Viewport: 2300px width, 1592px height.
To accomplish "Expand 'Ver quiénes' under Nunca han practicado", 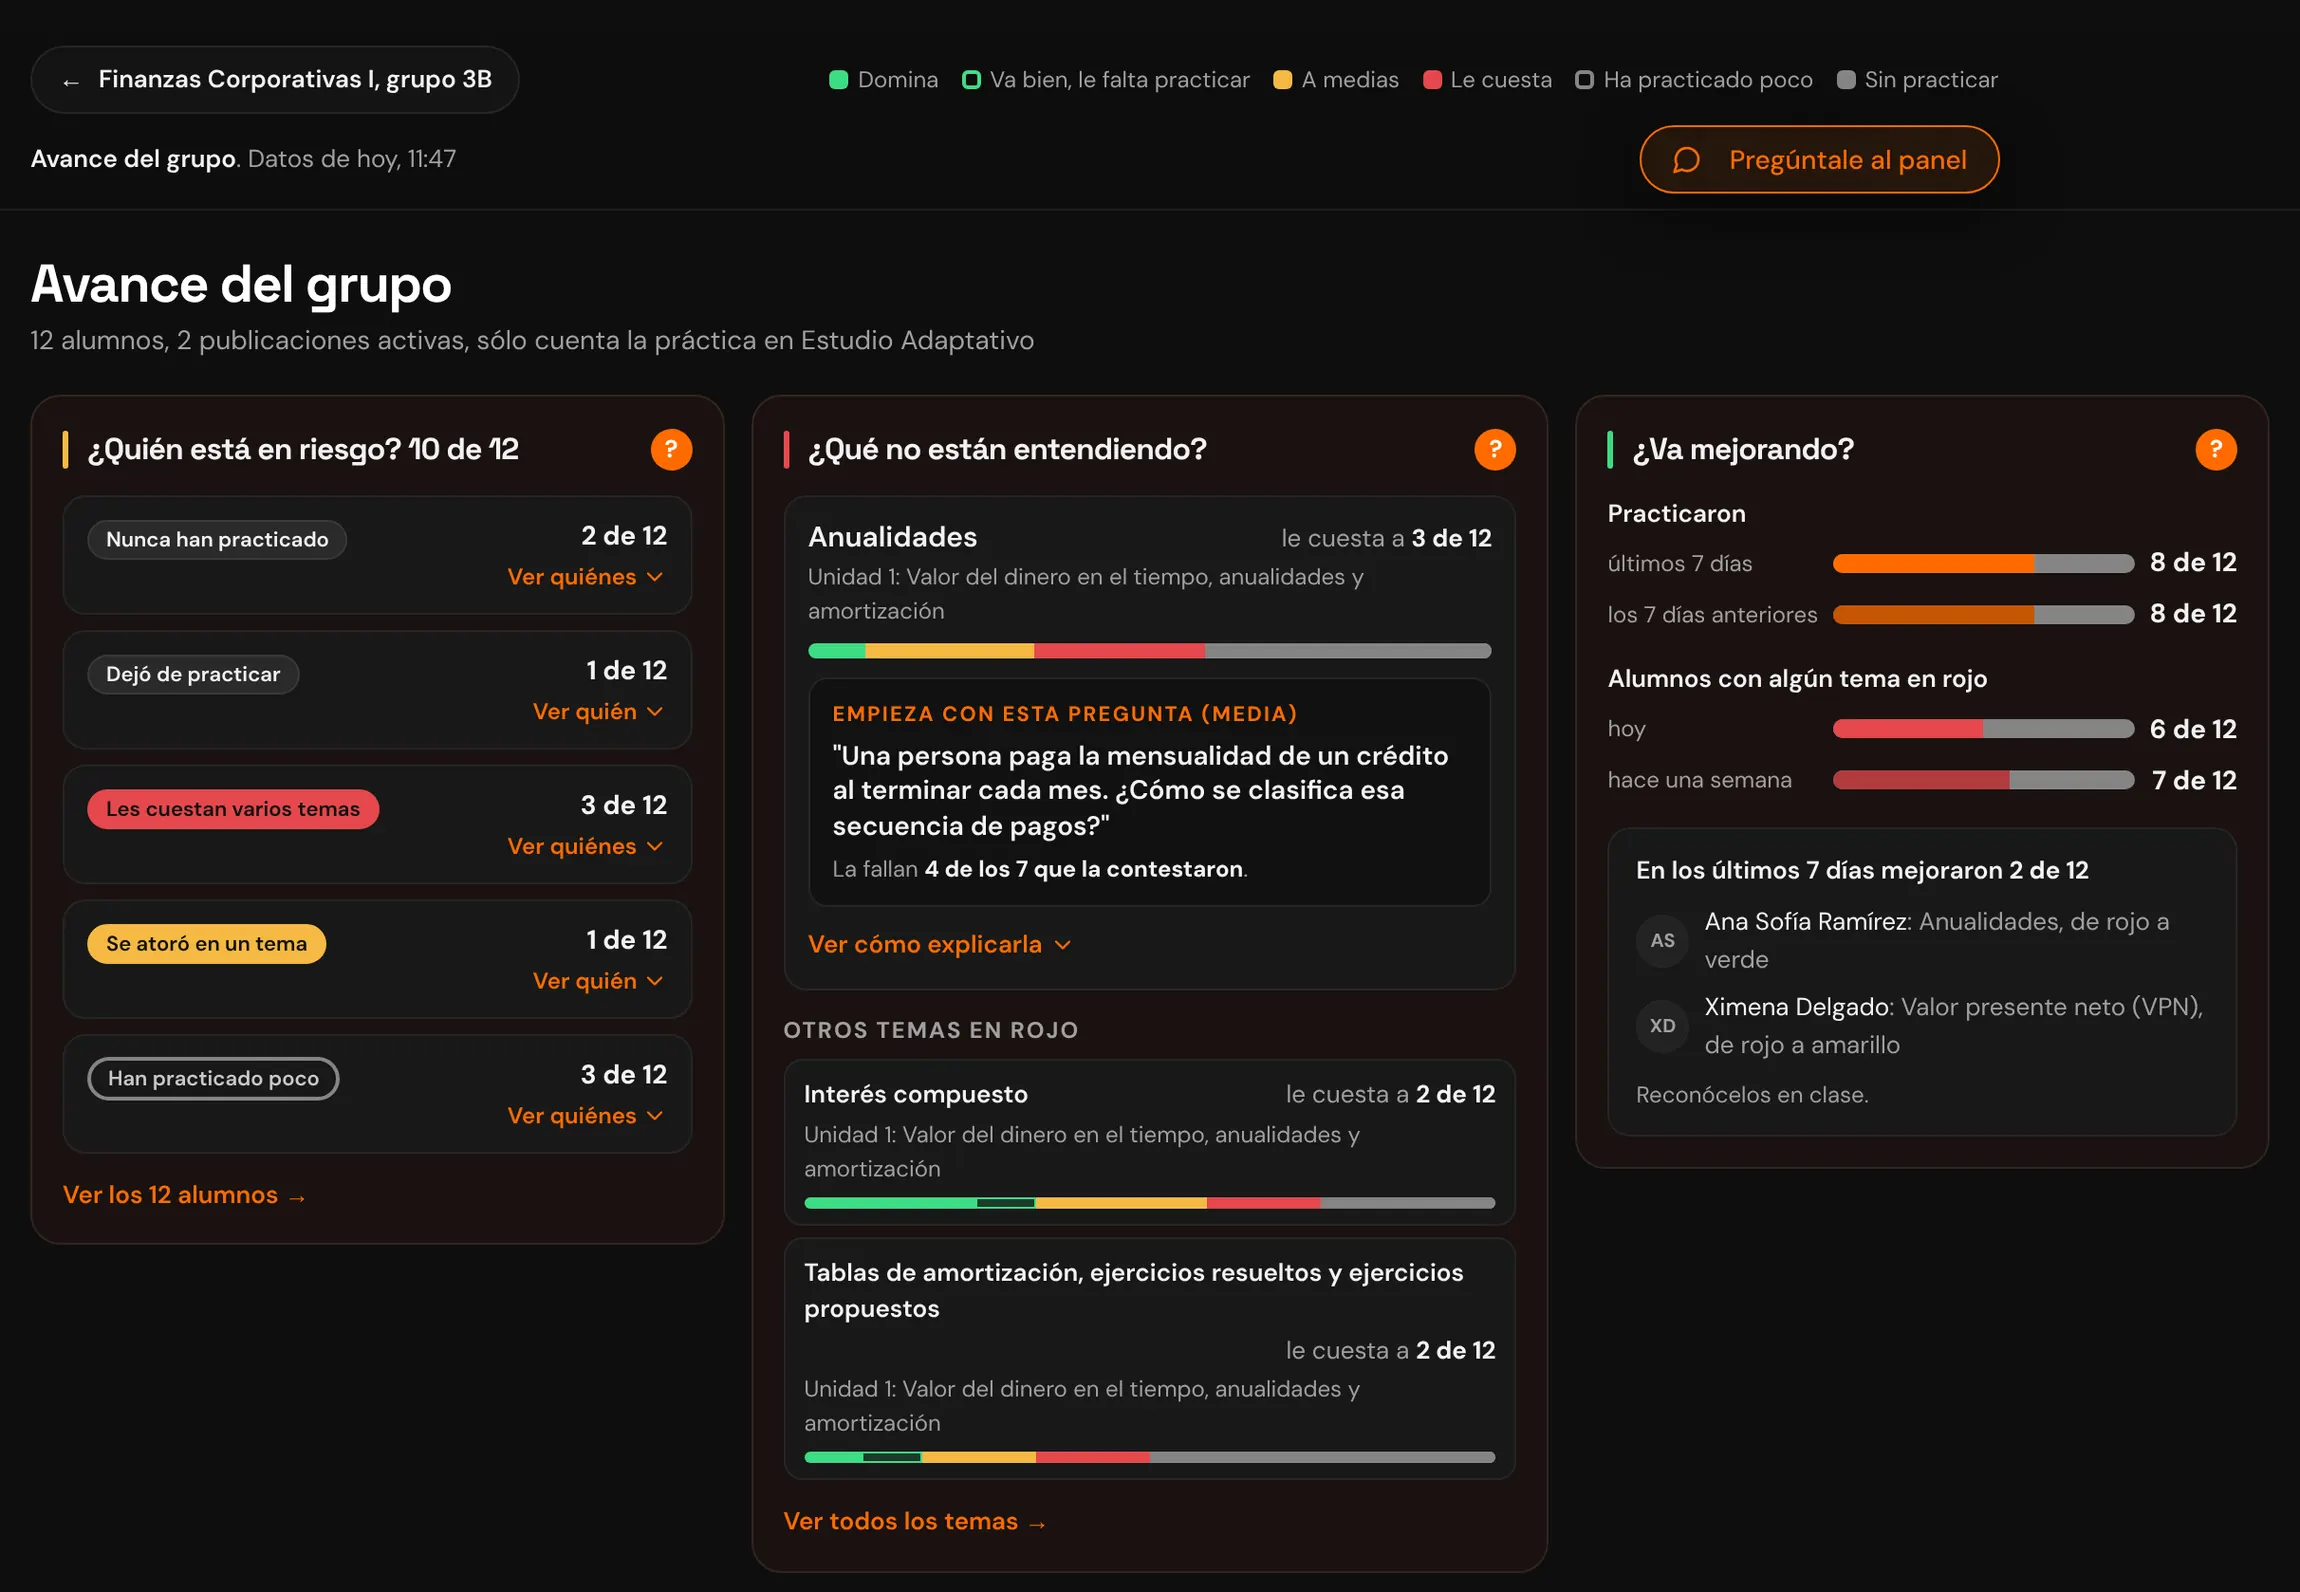I will (x=585, y=577).
